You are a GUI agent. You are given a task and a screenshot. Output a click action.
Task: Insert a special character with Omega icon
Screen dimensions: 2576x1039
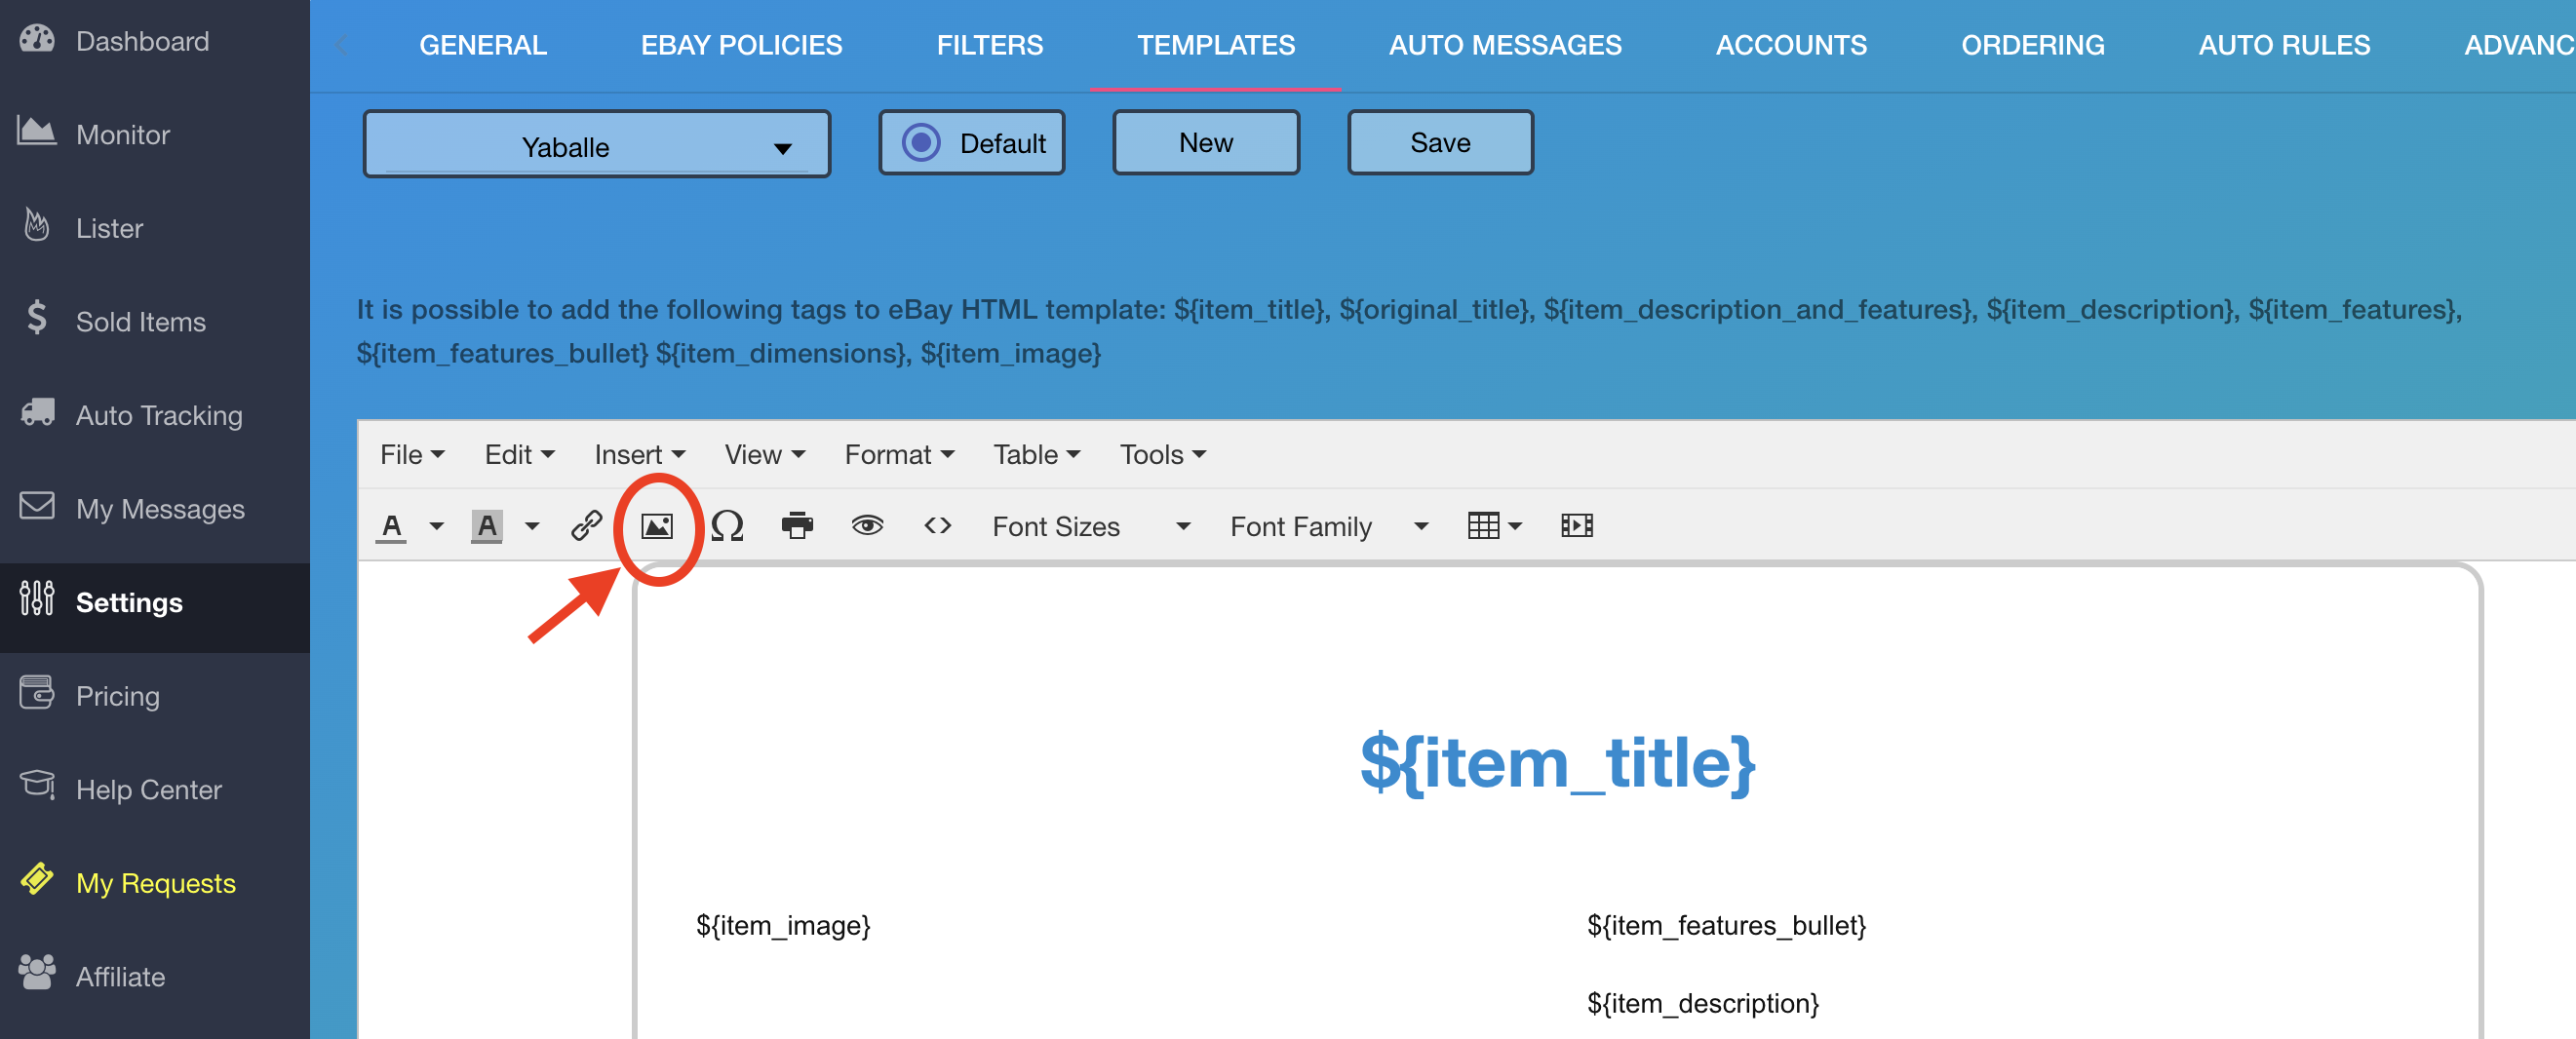728,526
